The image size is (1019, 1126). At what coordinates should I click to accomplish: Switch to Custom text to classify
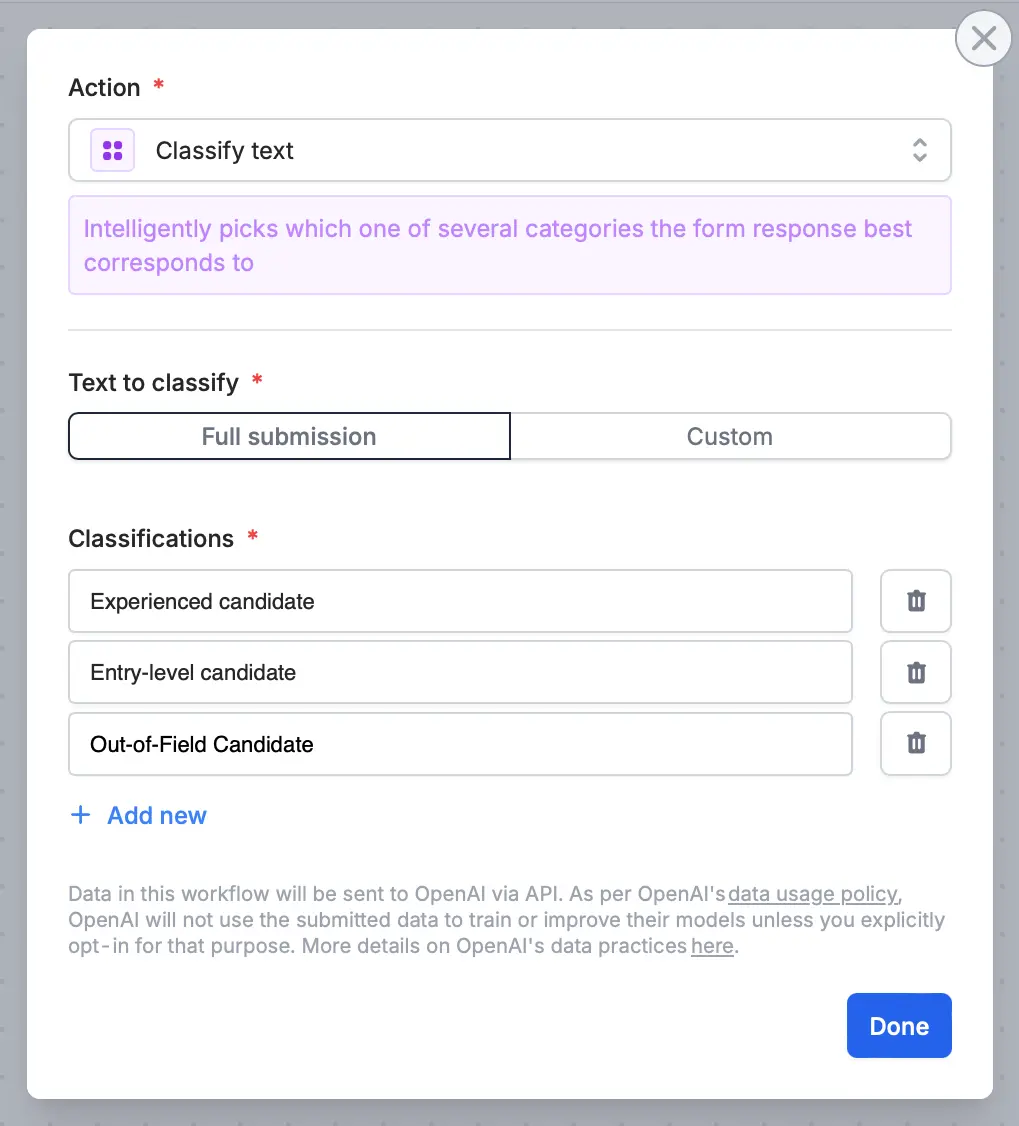[x=729, y=436]
